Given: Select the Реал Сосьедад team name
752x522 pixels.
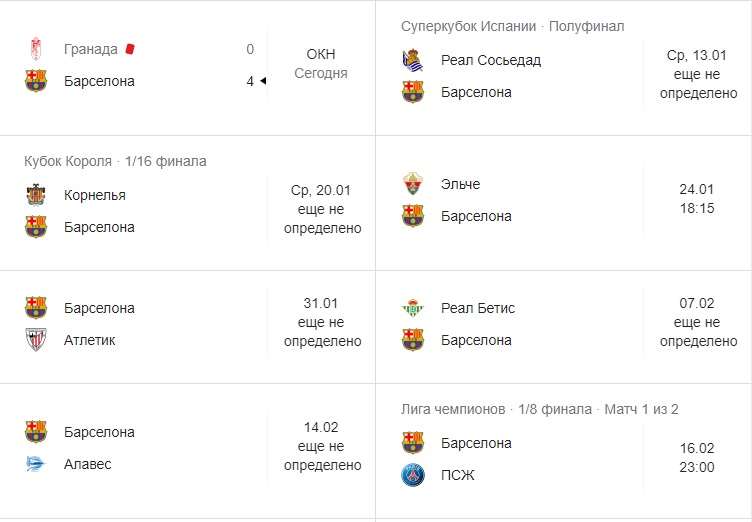Looking at the screenshot, I should click(490, 60).
